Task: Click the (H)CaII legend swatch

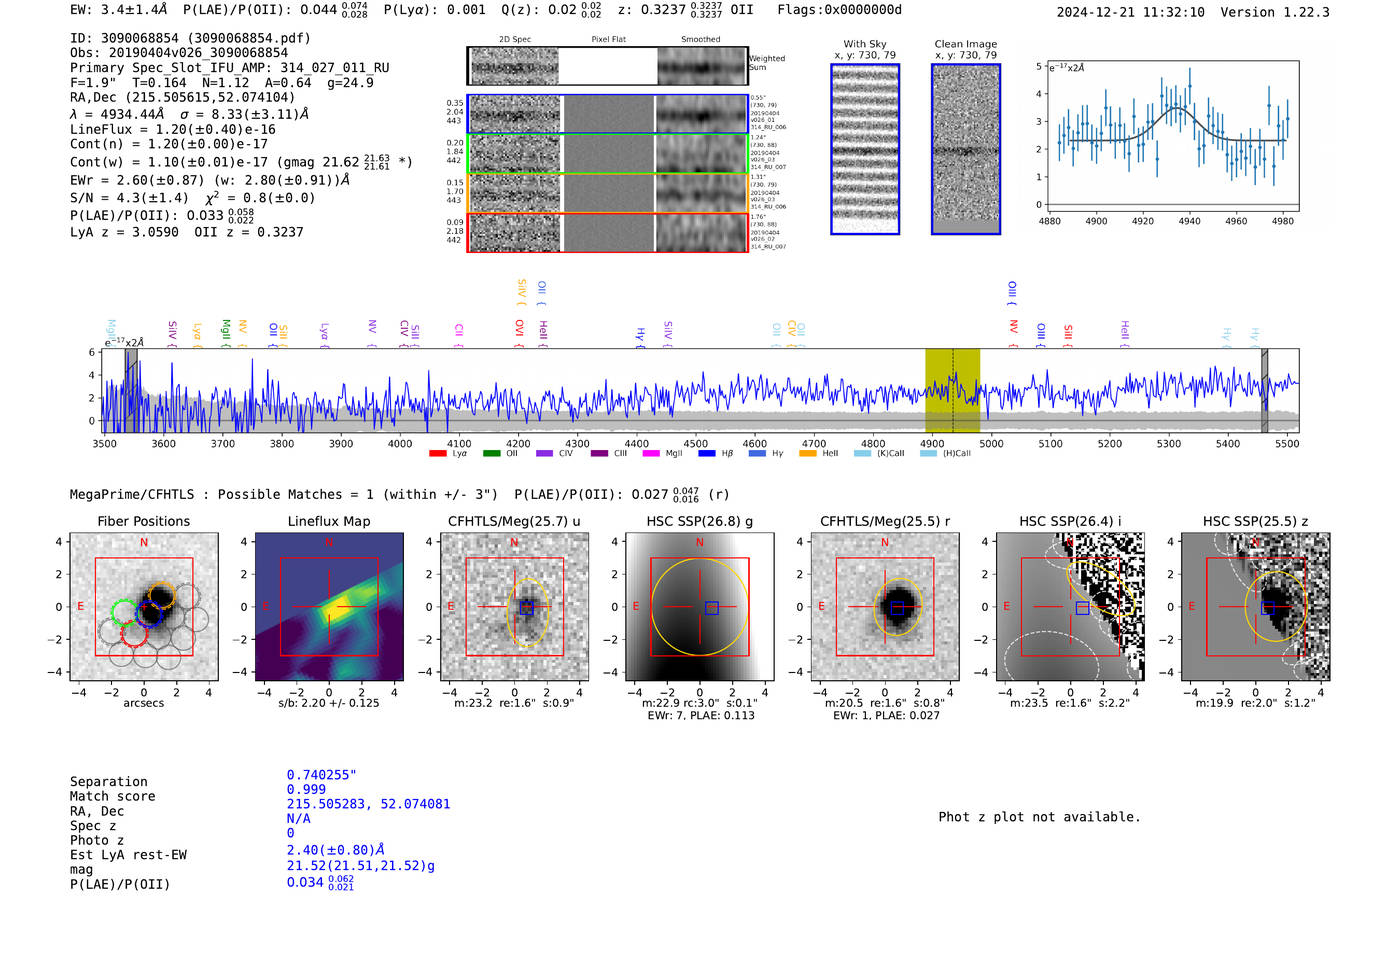Action: 928,454
